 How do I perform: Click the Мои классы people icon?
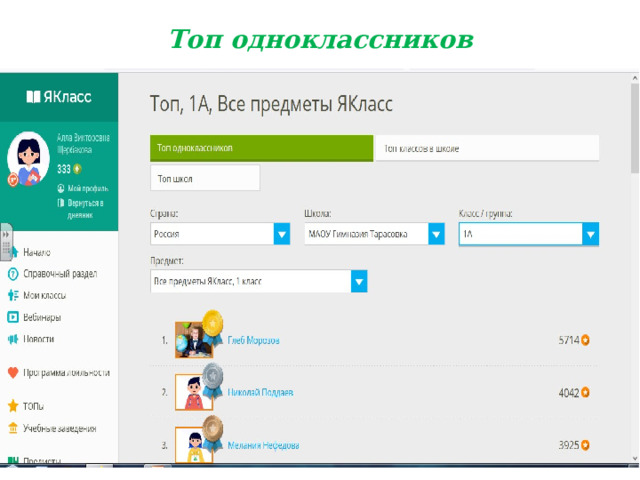13,295
